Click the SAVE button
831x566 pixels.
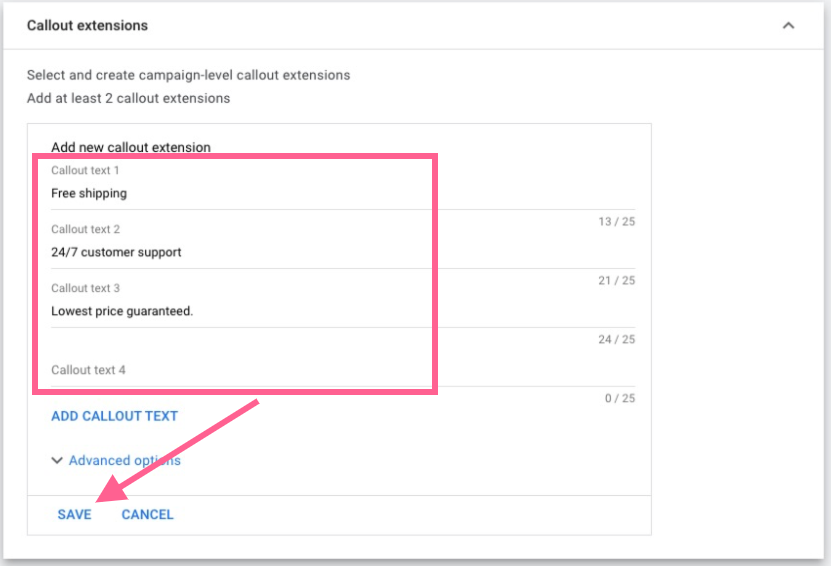coord(74,514)
